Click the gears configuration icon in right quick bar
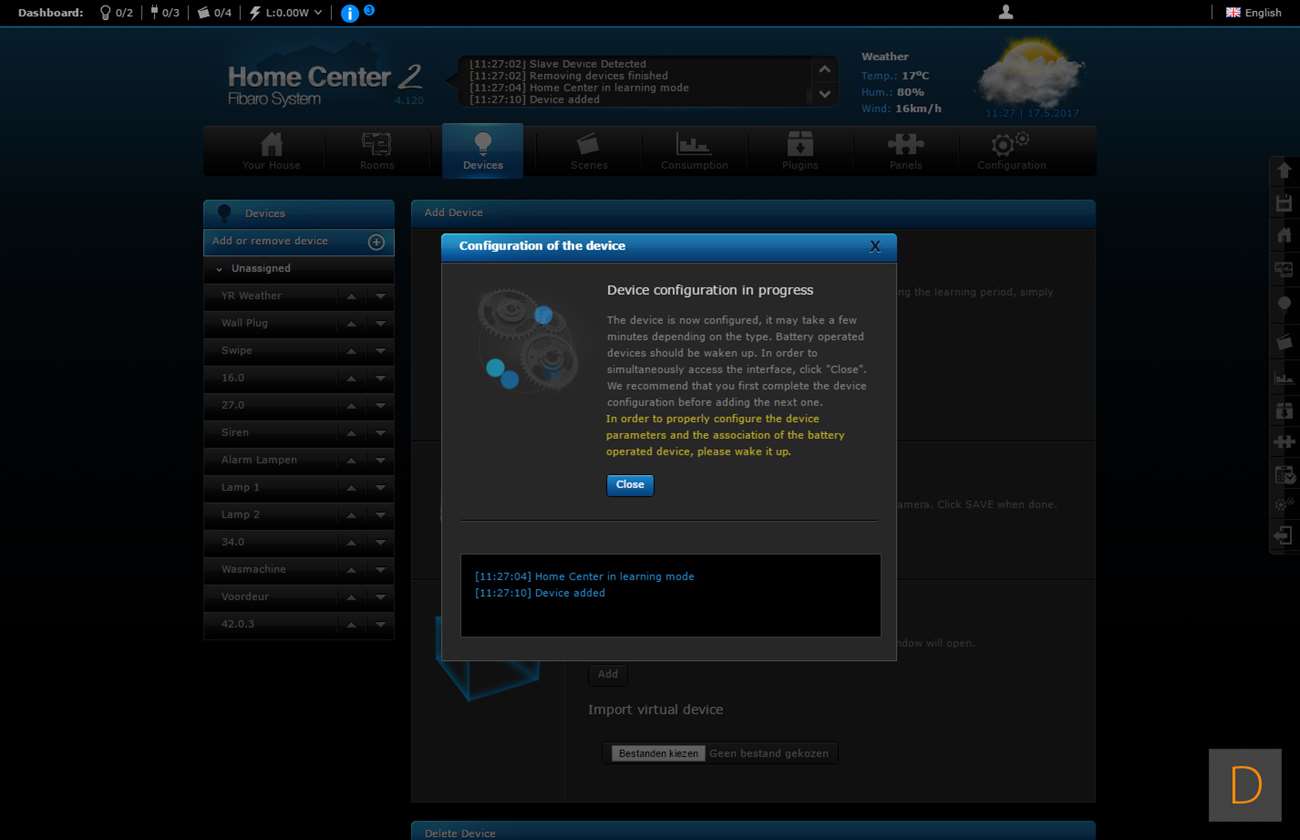The image size is (1300, 840). pos(1284,505)
